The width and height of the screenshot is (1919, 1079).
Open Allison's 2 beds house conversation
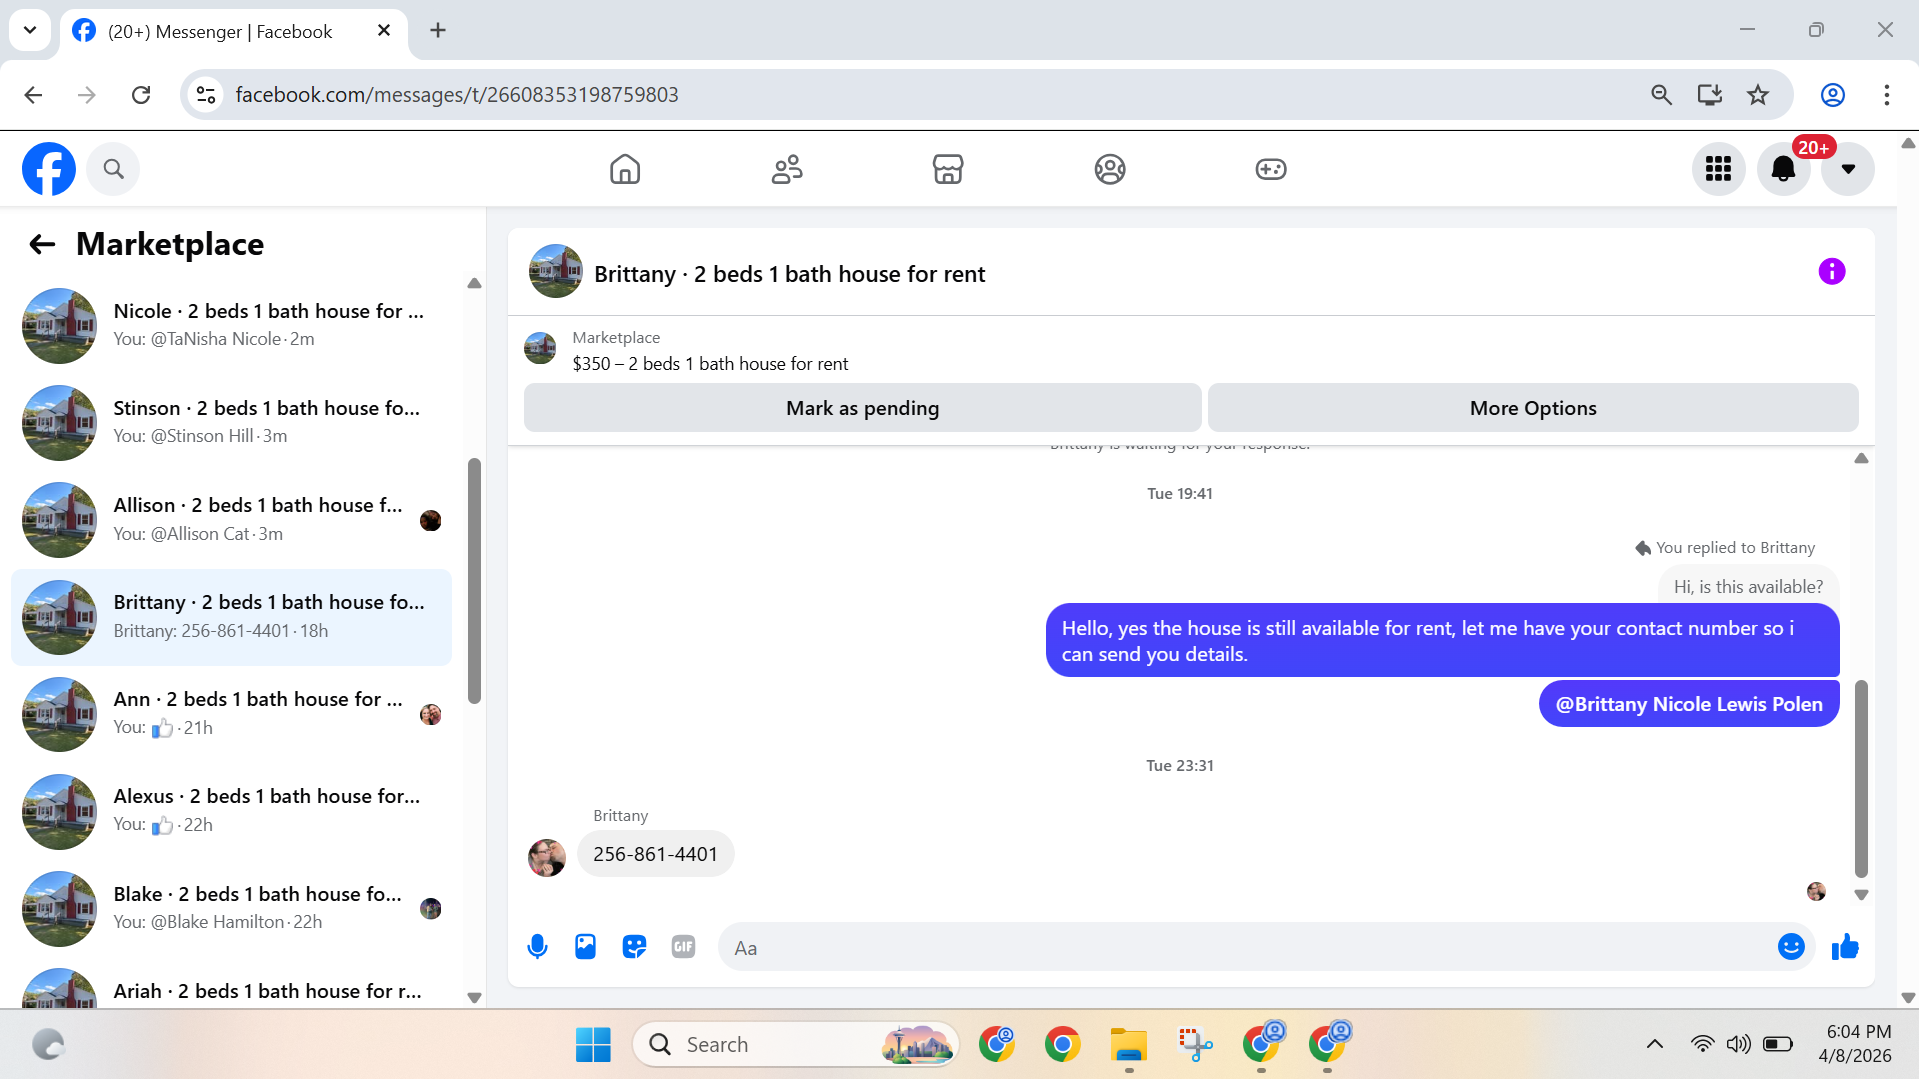coord(231,519)
